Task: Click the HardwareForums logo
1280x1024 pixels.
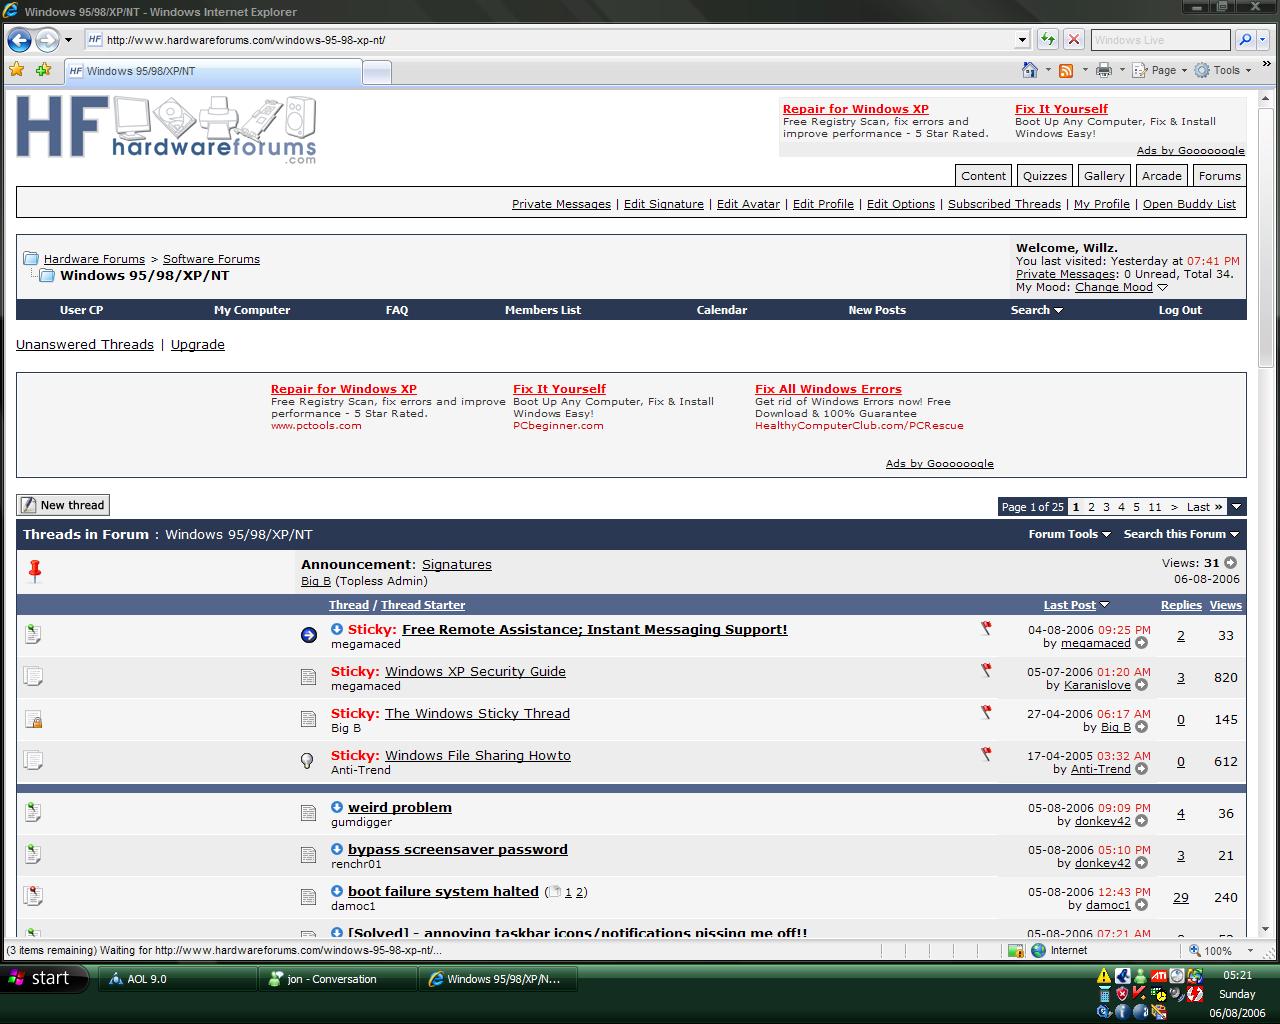Action: coord(166,129)
